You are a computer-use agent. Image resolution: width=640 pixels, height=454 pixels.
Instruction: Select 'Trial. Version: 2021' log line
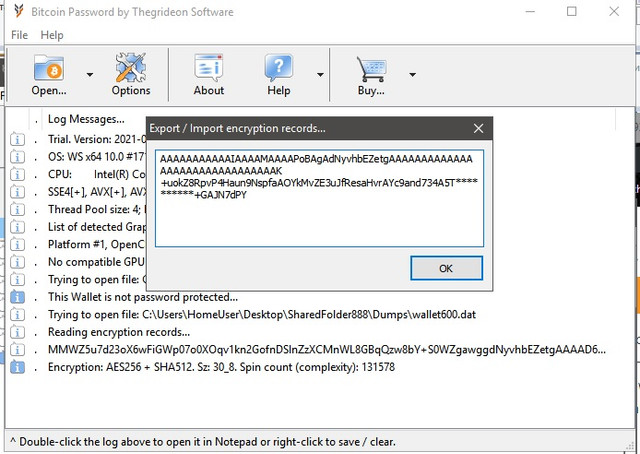[97, 140]
